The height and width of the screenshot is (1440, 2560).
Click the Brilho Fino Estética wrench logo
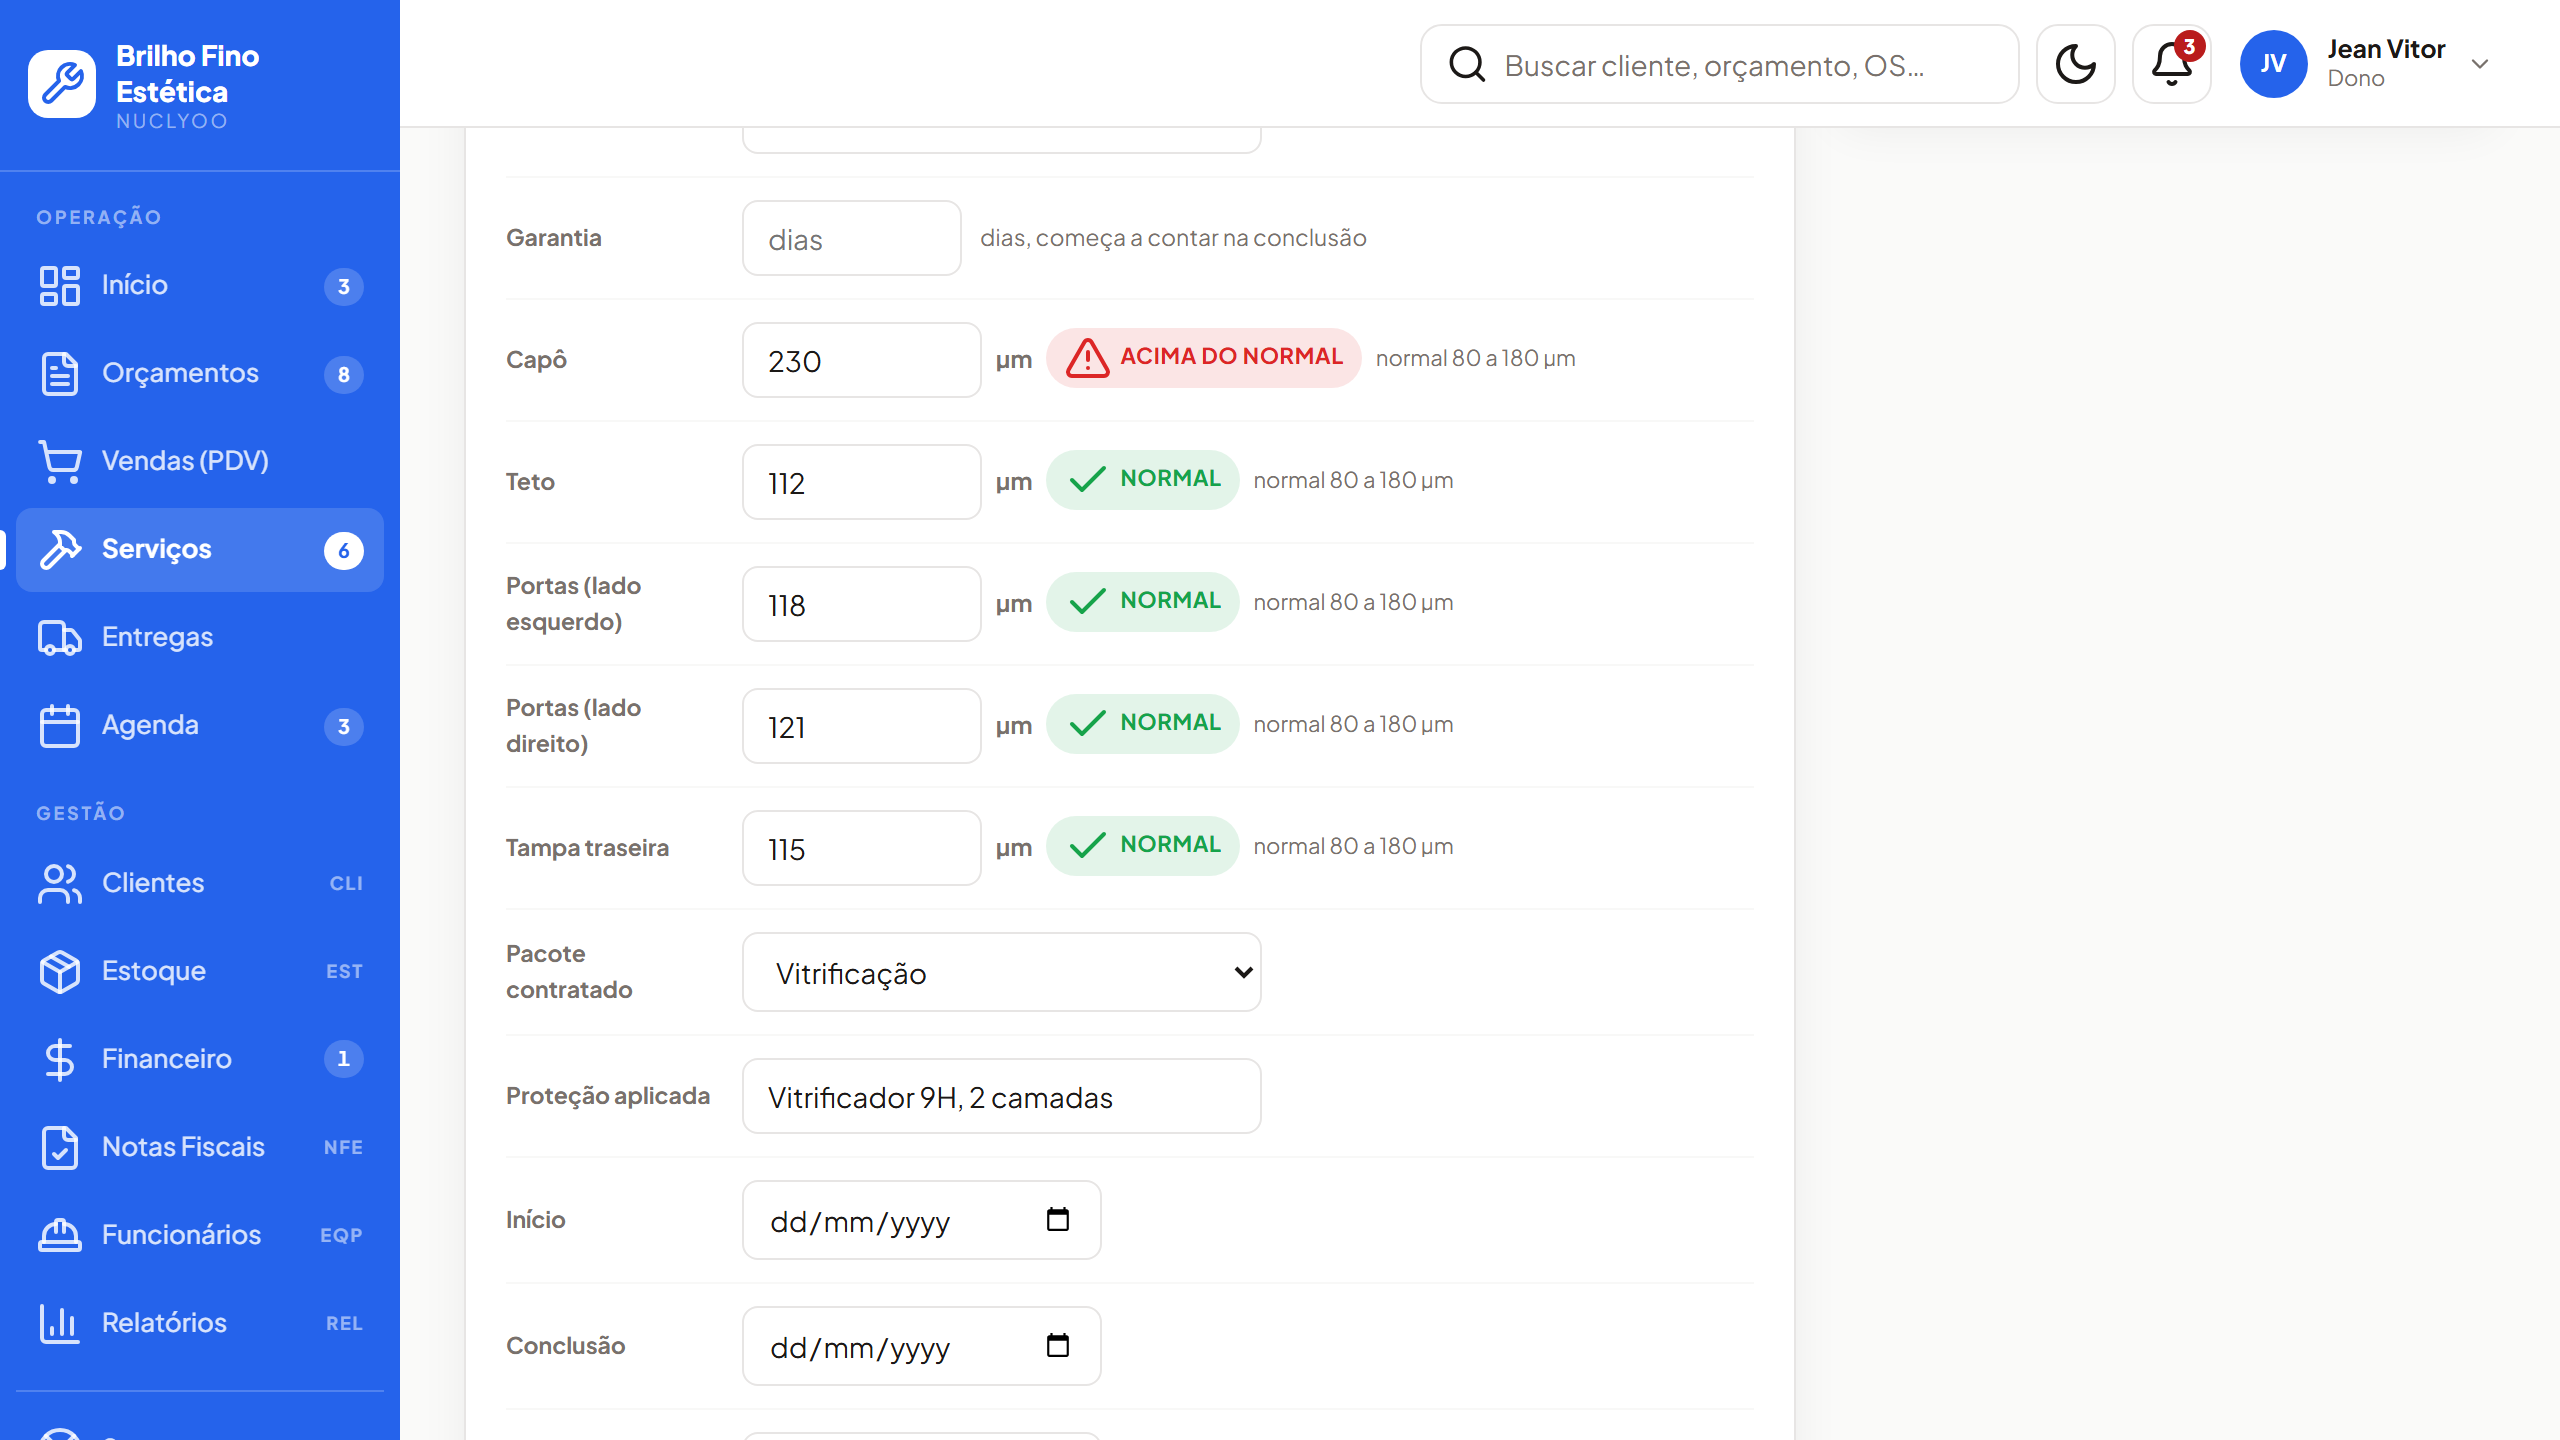point(62,84)
